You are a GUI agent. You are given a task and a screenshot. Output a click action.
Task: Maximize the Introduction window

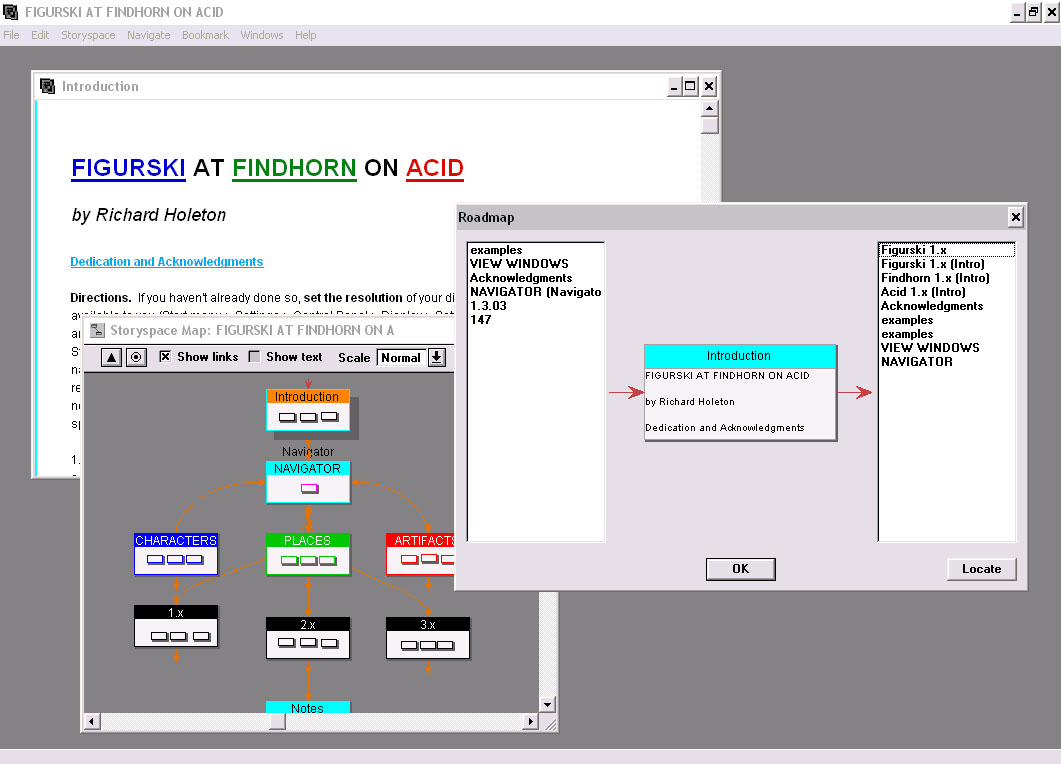[x=690, y=86]
